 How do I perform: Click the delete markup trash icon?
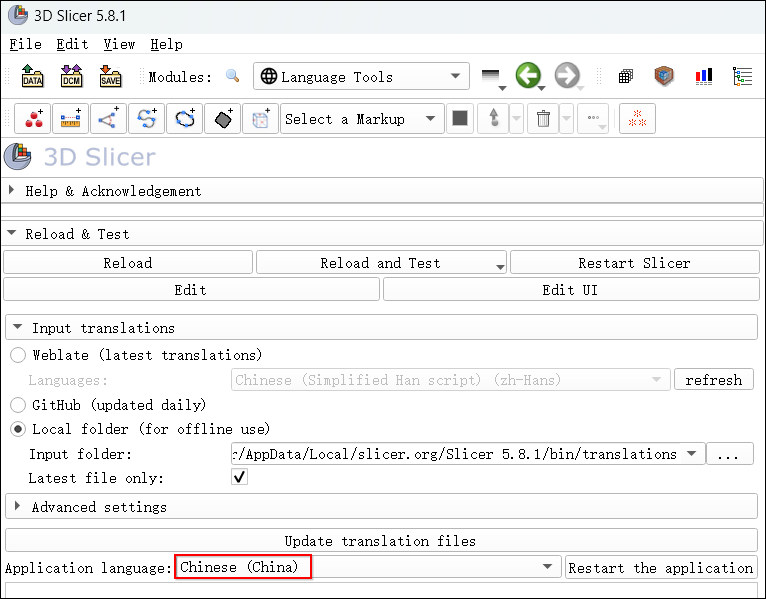coord(543,119)
